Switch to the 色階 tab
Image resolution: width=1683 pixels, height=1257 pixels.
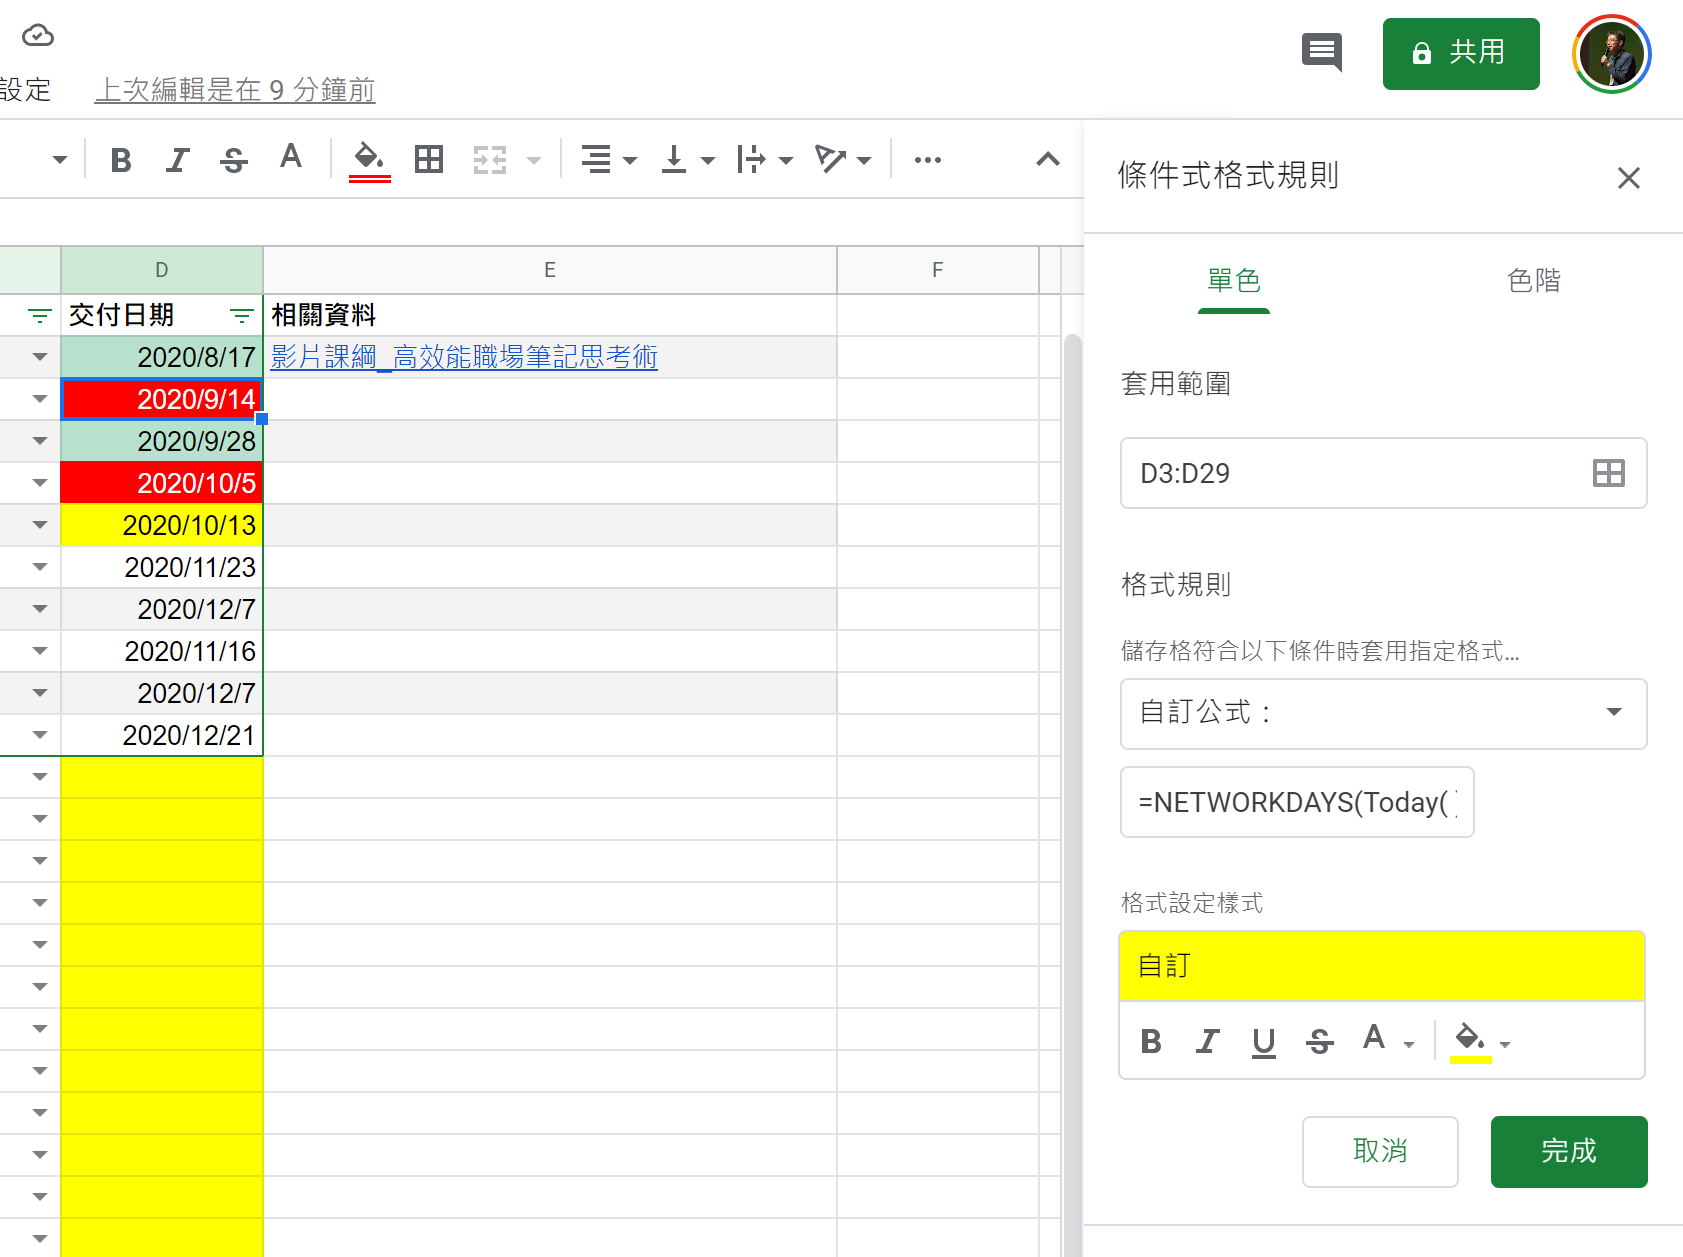tap(1533, 281)
